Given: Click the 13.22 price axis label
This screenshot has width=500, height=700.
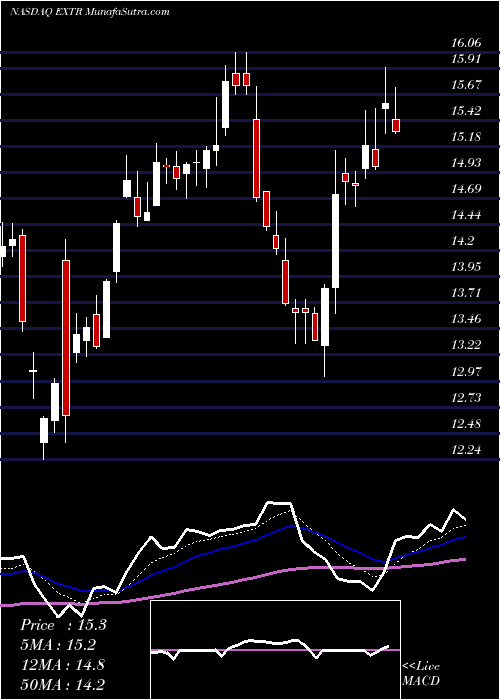Looking at the screenshot, I should click(x=466, y=345).
